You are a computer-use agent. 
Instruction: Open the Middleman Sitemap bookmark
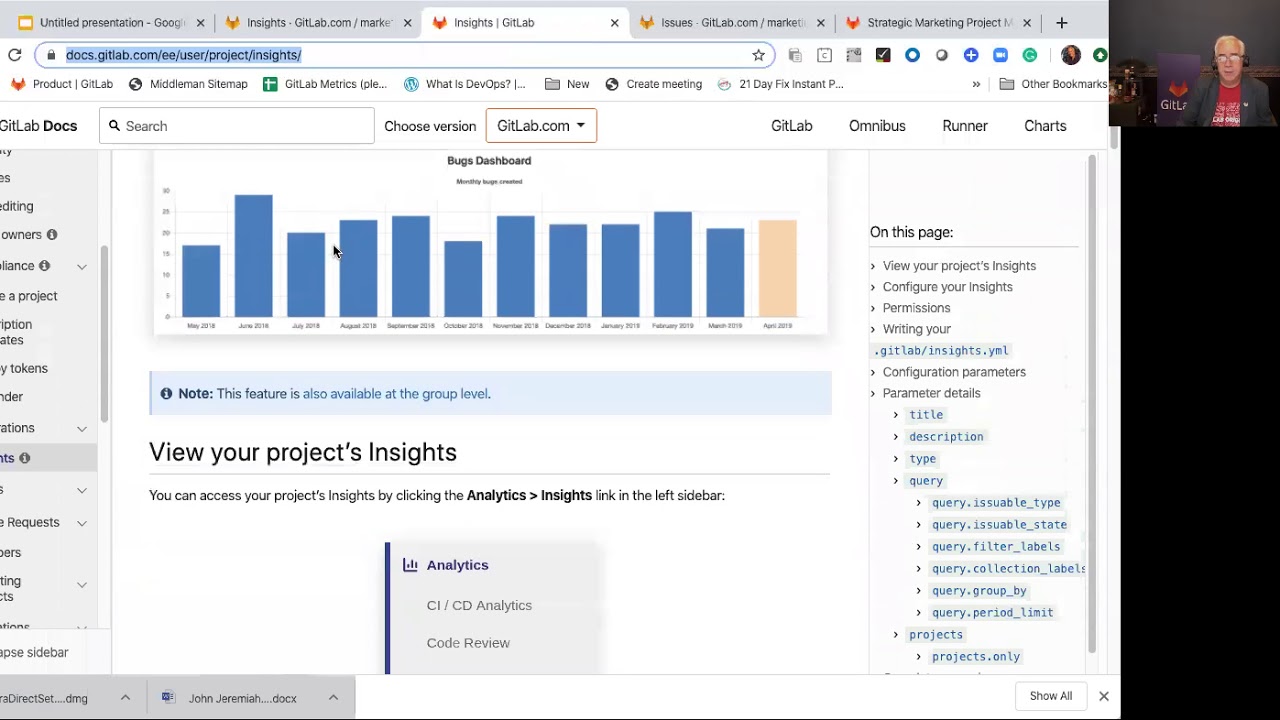(188, 84)
